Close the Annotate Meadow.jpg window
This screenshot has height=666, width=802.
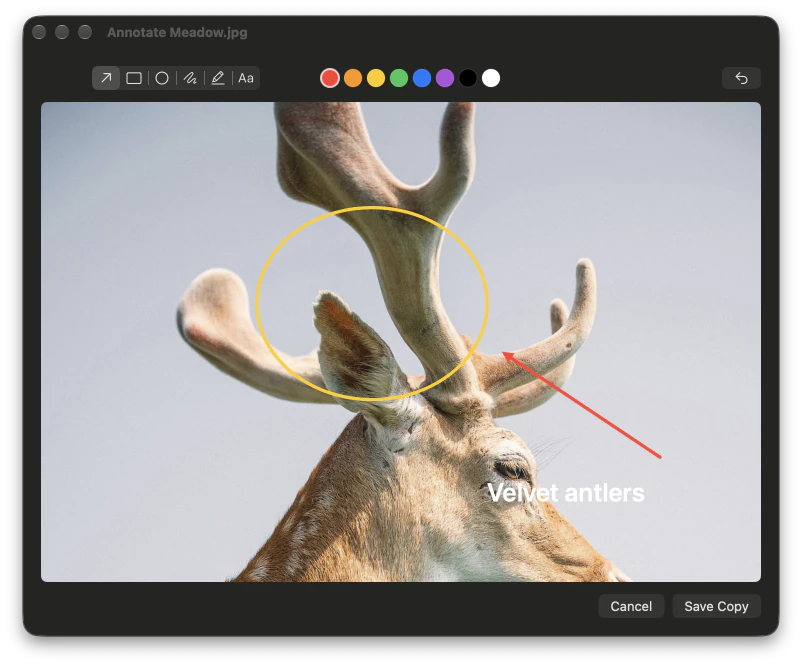39,32
